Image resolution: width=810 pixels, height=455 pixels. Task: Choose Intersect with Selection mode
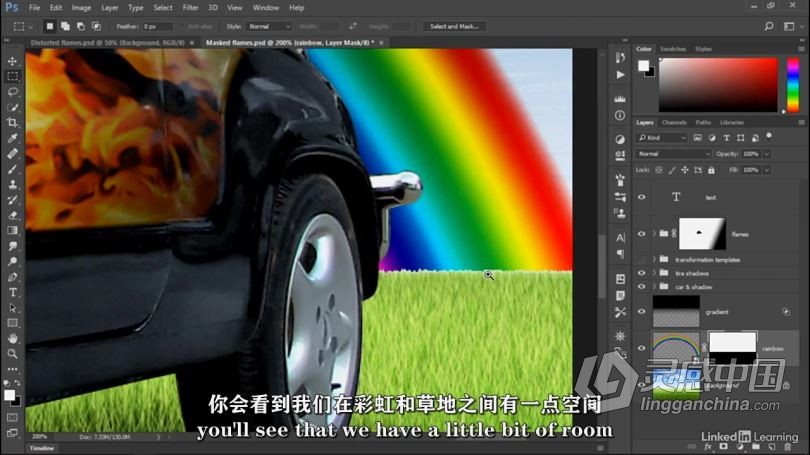point(96,26)
